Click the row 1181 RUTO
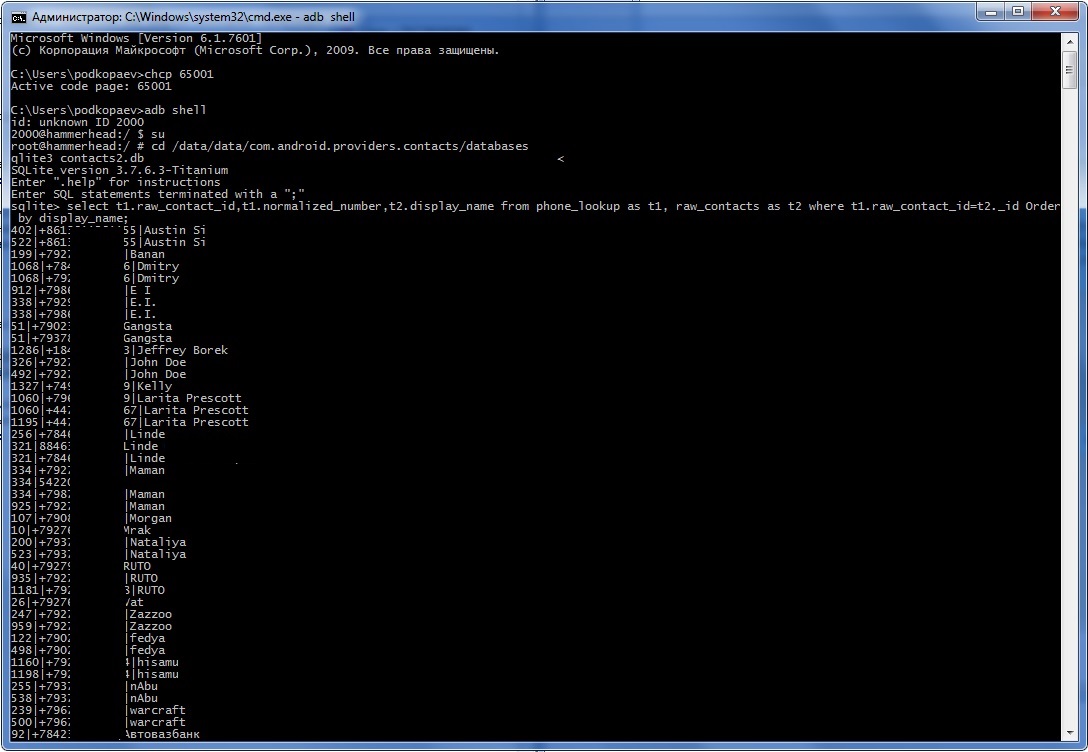 (x=87, y=590)
